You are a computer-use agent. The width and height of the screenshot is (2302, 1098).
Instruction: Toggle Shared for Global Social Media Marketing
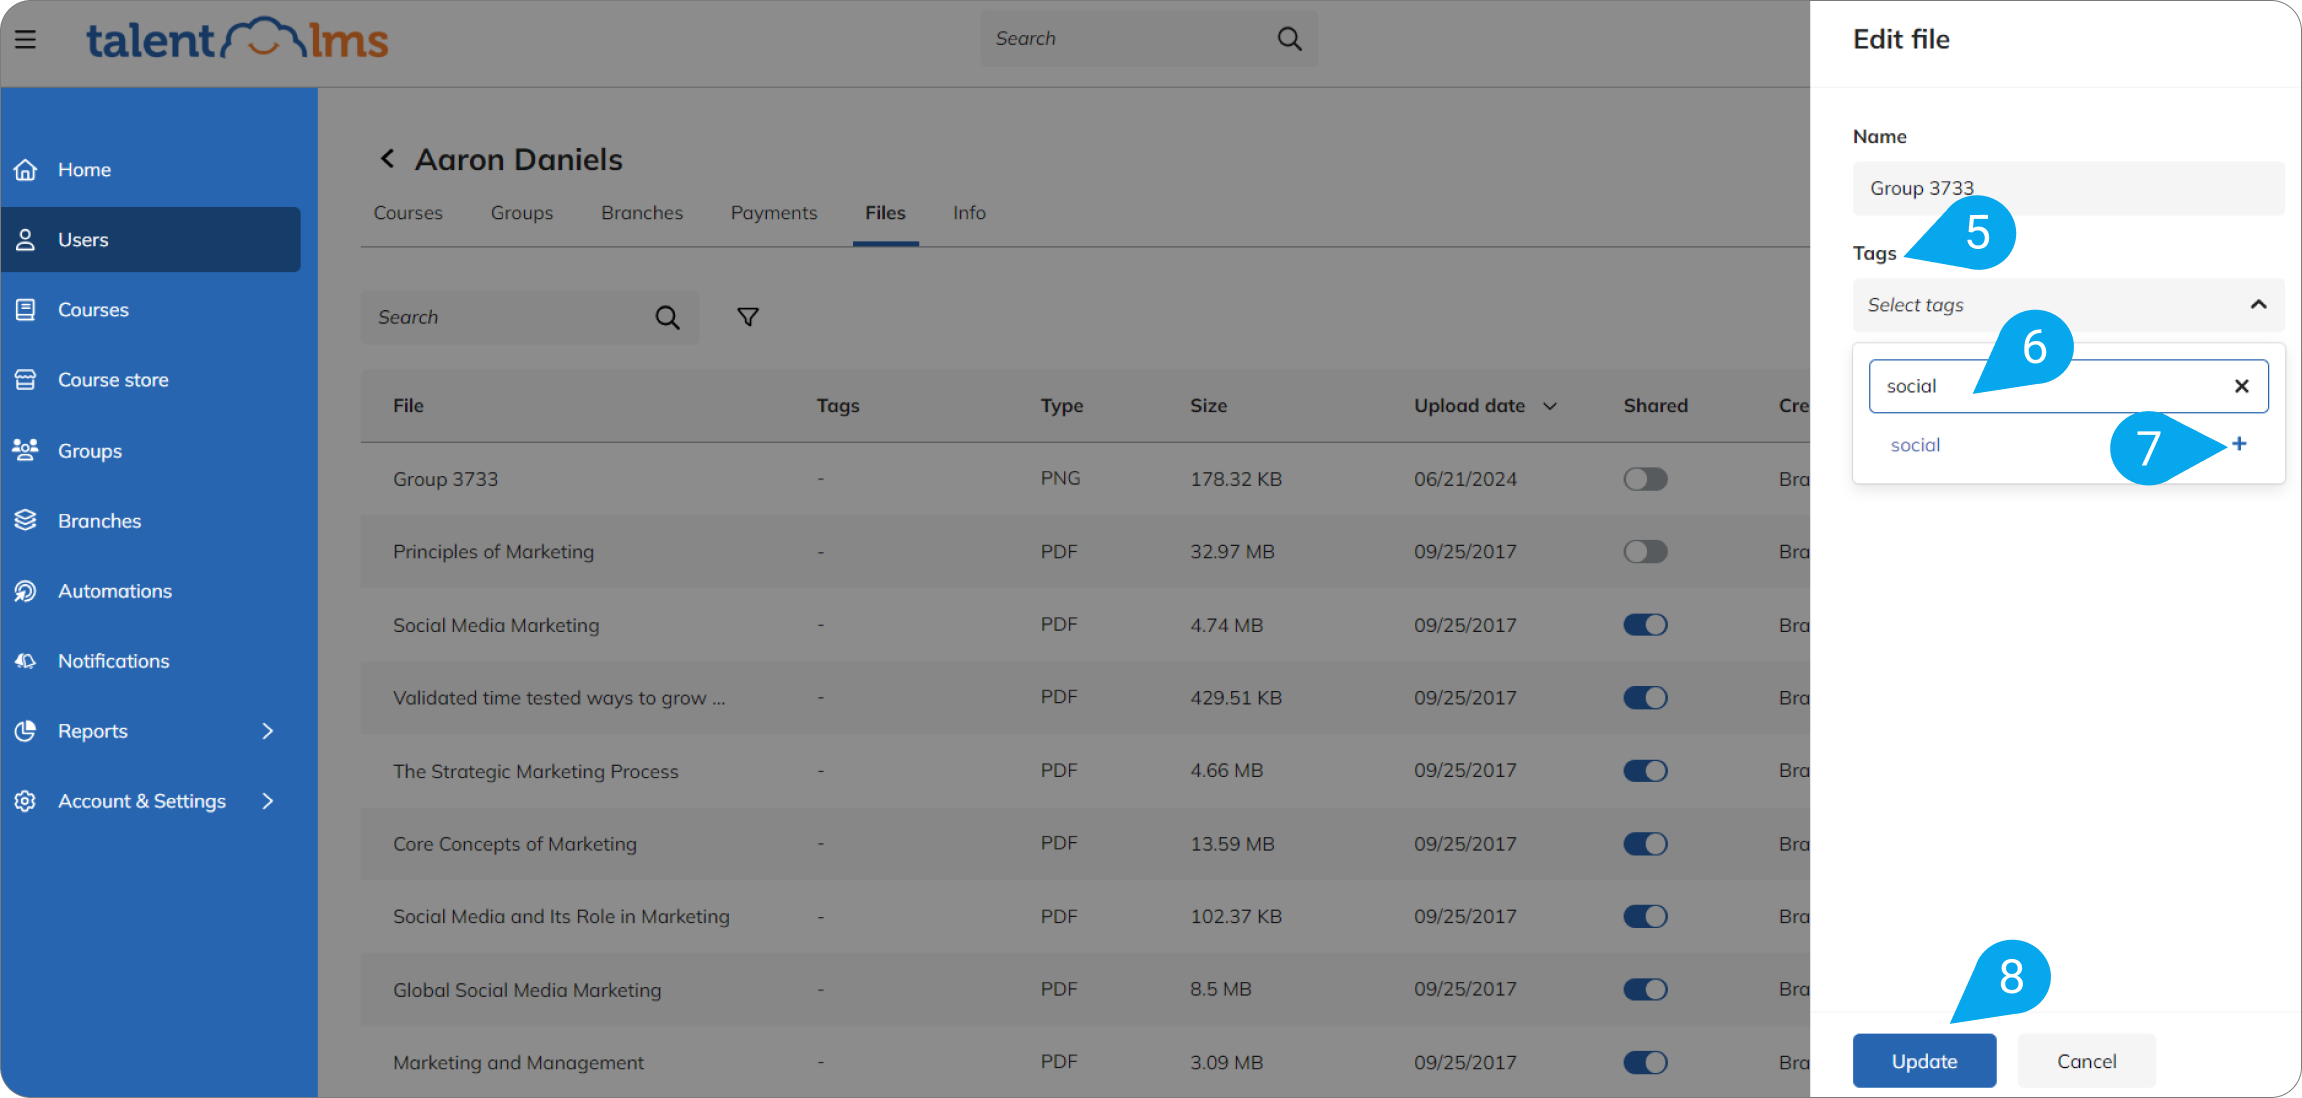pos(1645,989)
